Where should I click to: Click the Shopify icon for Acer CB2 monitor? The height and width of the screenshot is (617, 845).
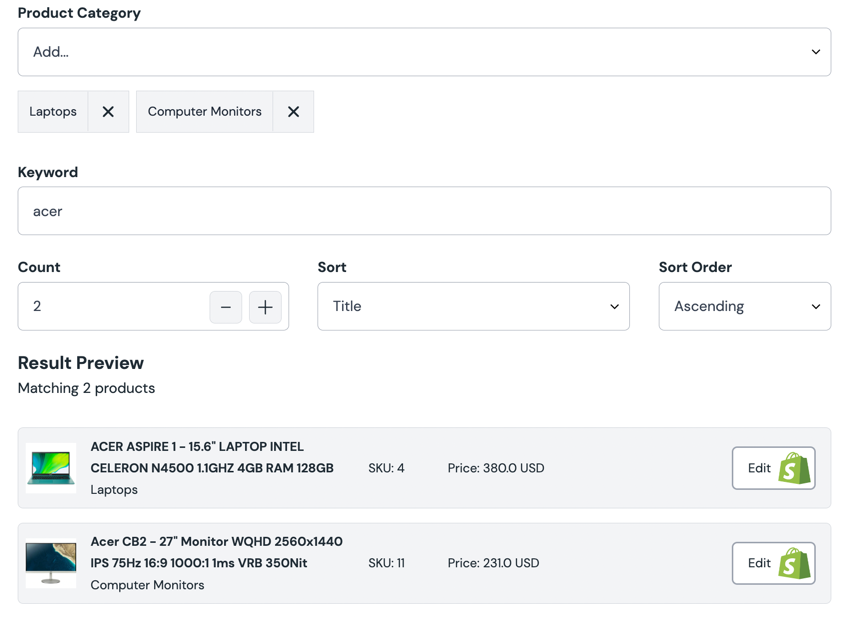(x=795, y=563)
